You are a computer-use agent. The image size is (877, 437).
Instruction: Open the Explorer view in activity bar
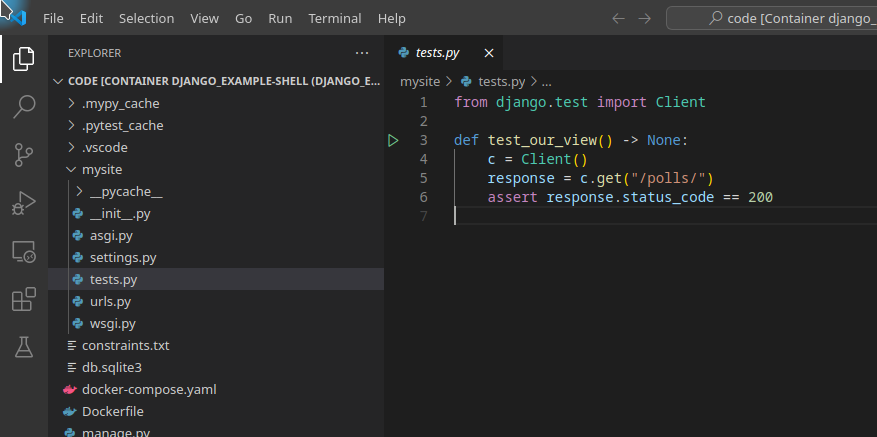tap(23, 59)
